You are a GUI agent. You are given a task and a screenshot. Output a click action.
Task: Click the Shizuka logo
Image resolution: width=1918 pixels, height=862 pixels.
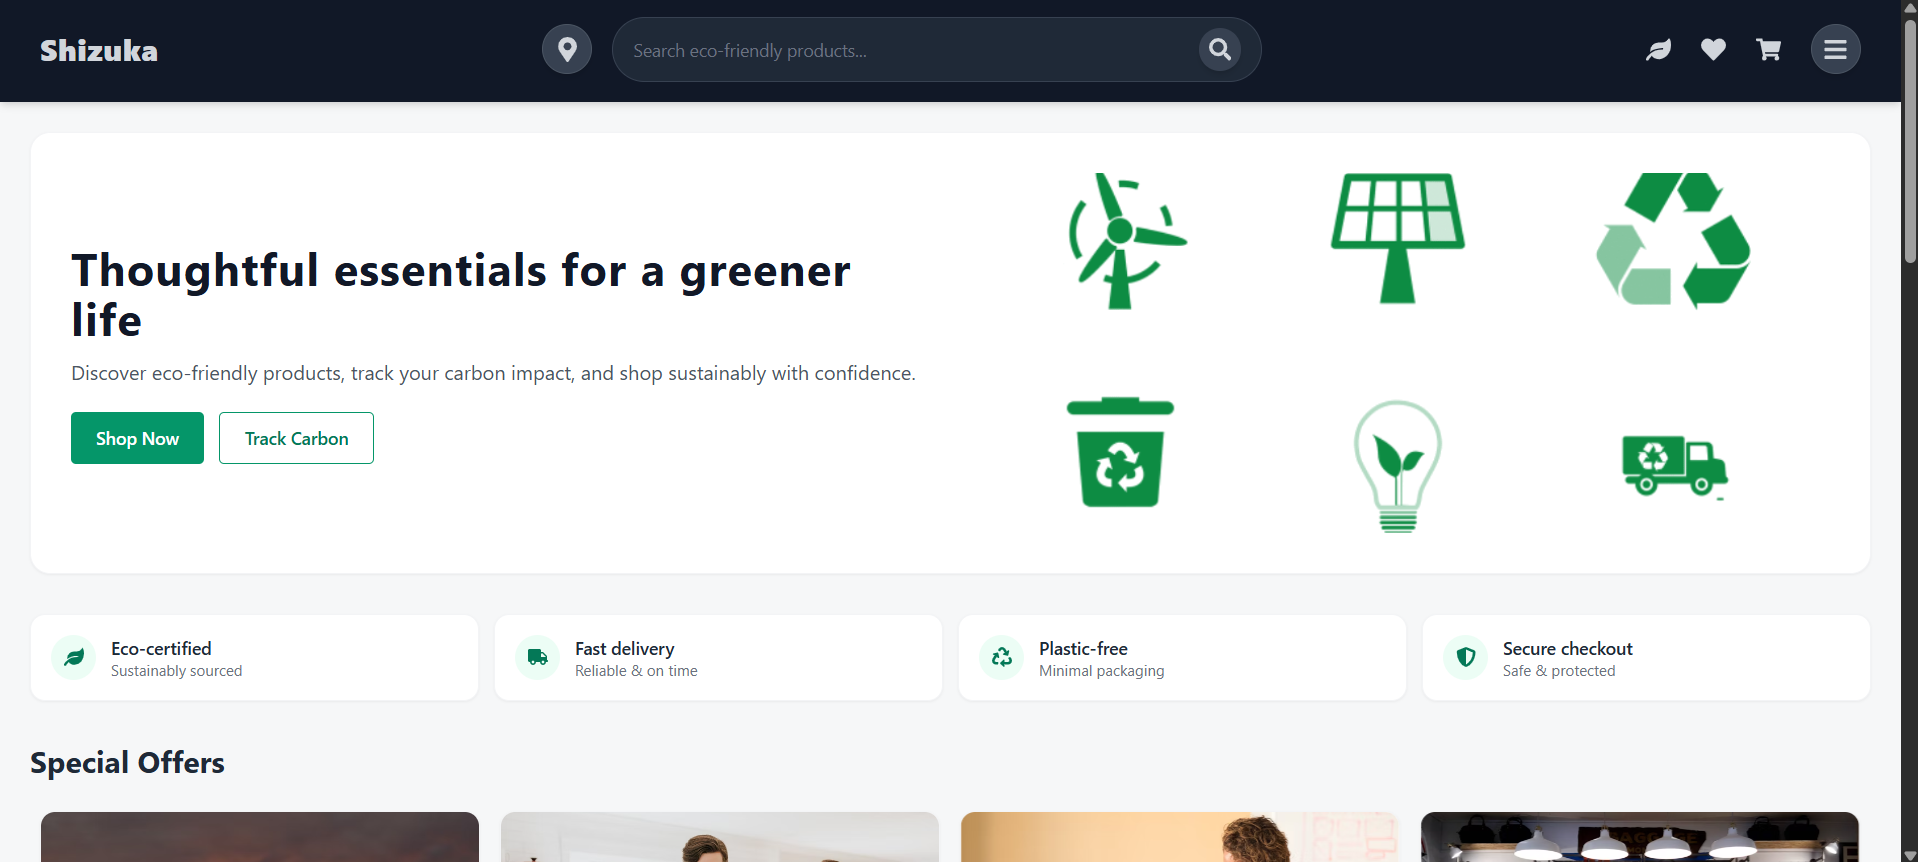coord(99,51)
